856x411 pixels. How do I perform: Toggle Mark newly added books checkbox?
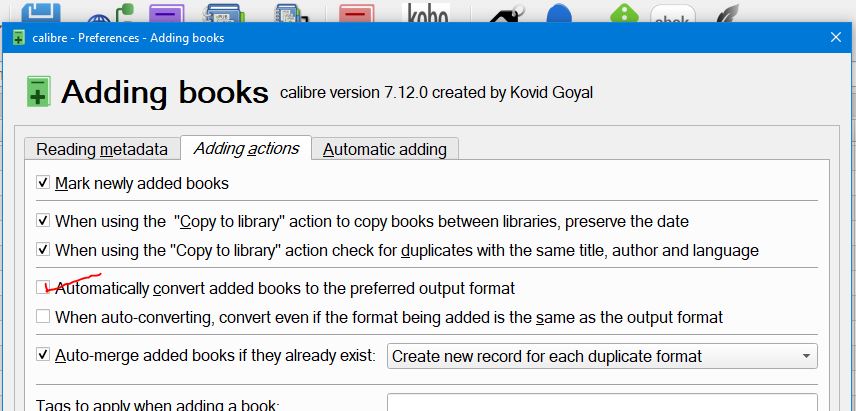[x=43, y=183]
